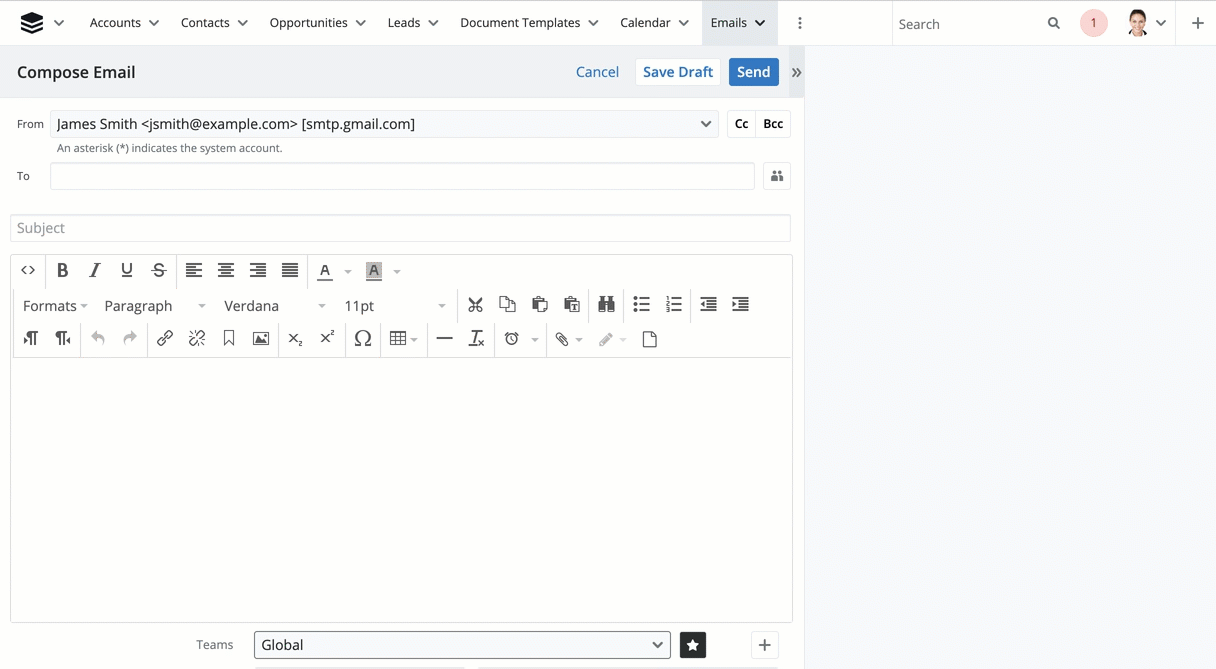Toggle the primary team star for Global
Viewport: 1216px width, 669px height.
pos(693,645)
